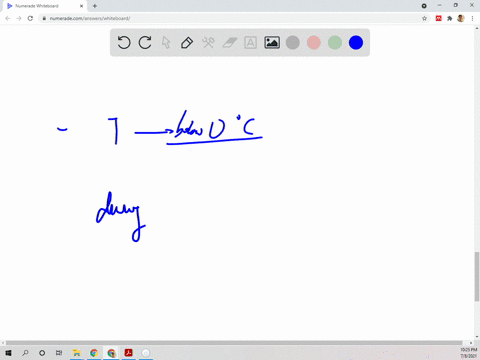The height and width of the screenshot is (360, 480).
Task: Choose the text box tool
Action: (250, 43)
